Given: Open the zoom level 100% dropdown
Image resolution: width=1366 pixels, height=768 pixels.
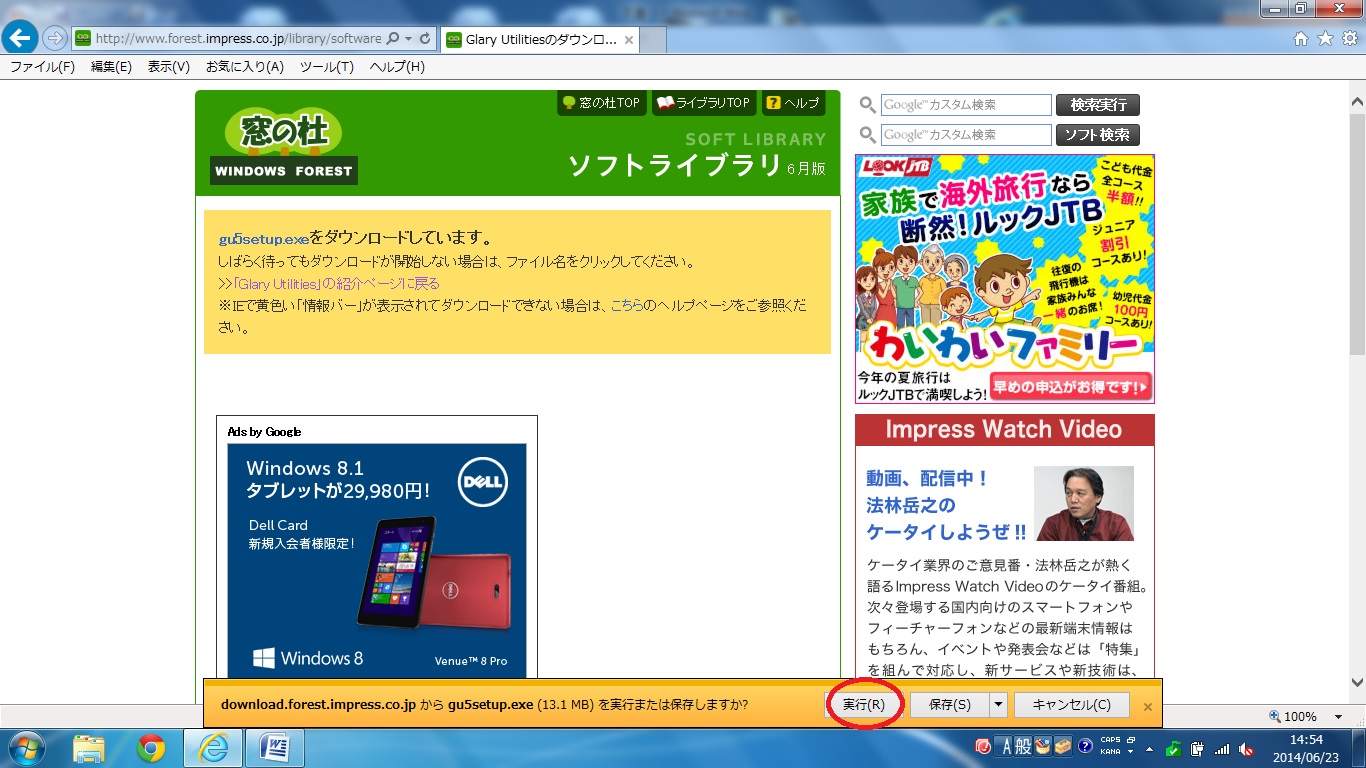Looking at the screenshot, I should 1338,716.
